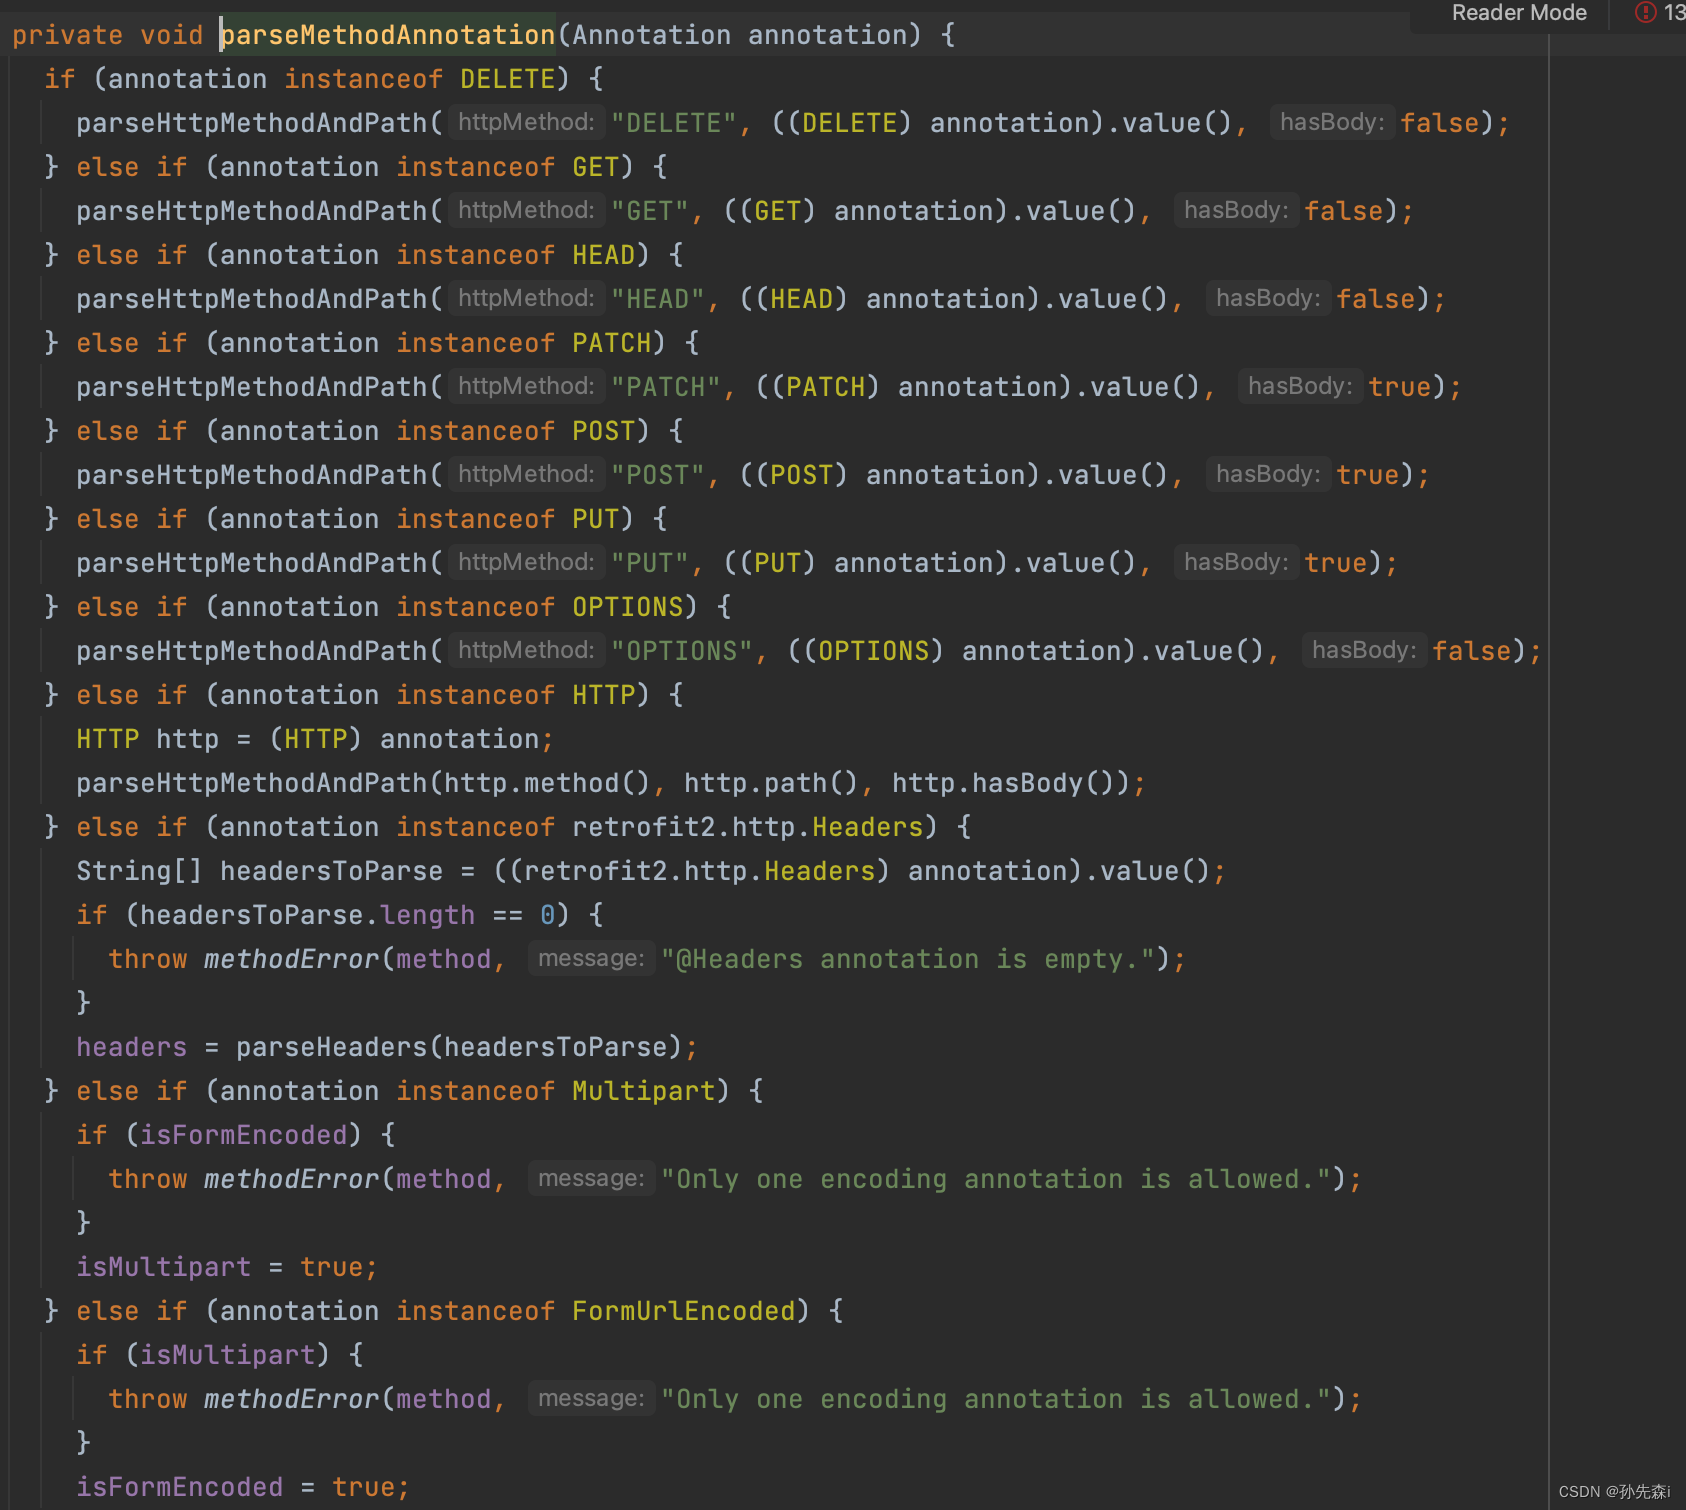This screenshot has width=1686, height=1510.
Task: Click the "@Headers annotation is empty." string
Action: pos(908,959)
